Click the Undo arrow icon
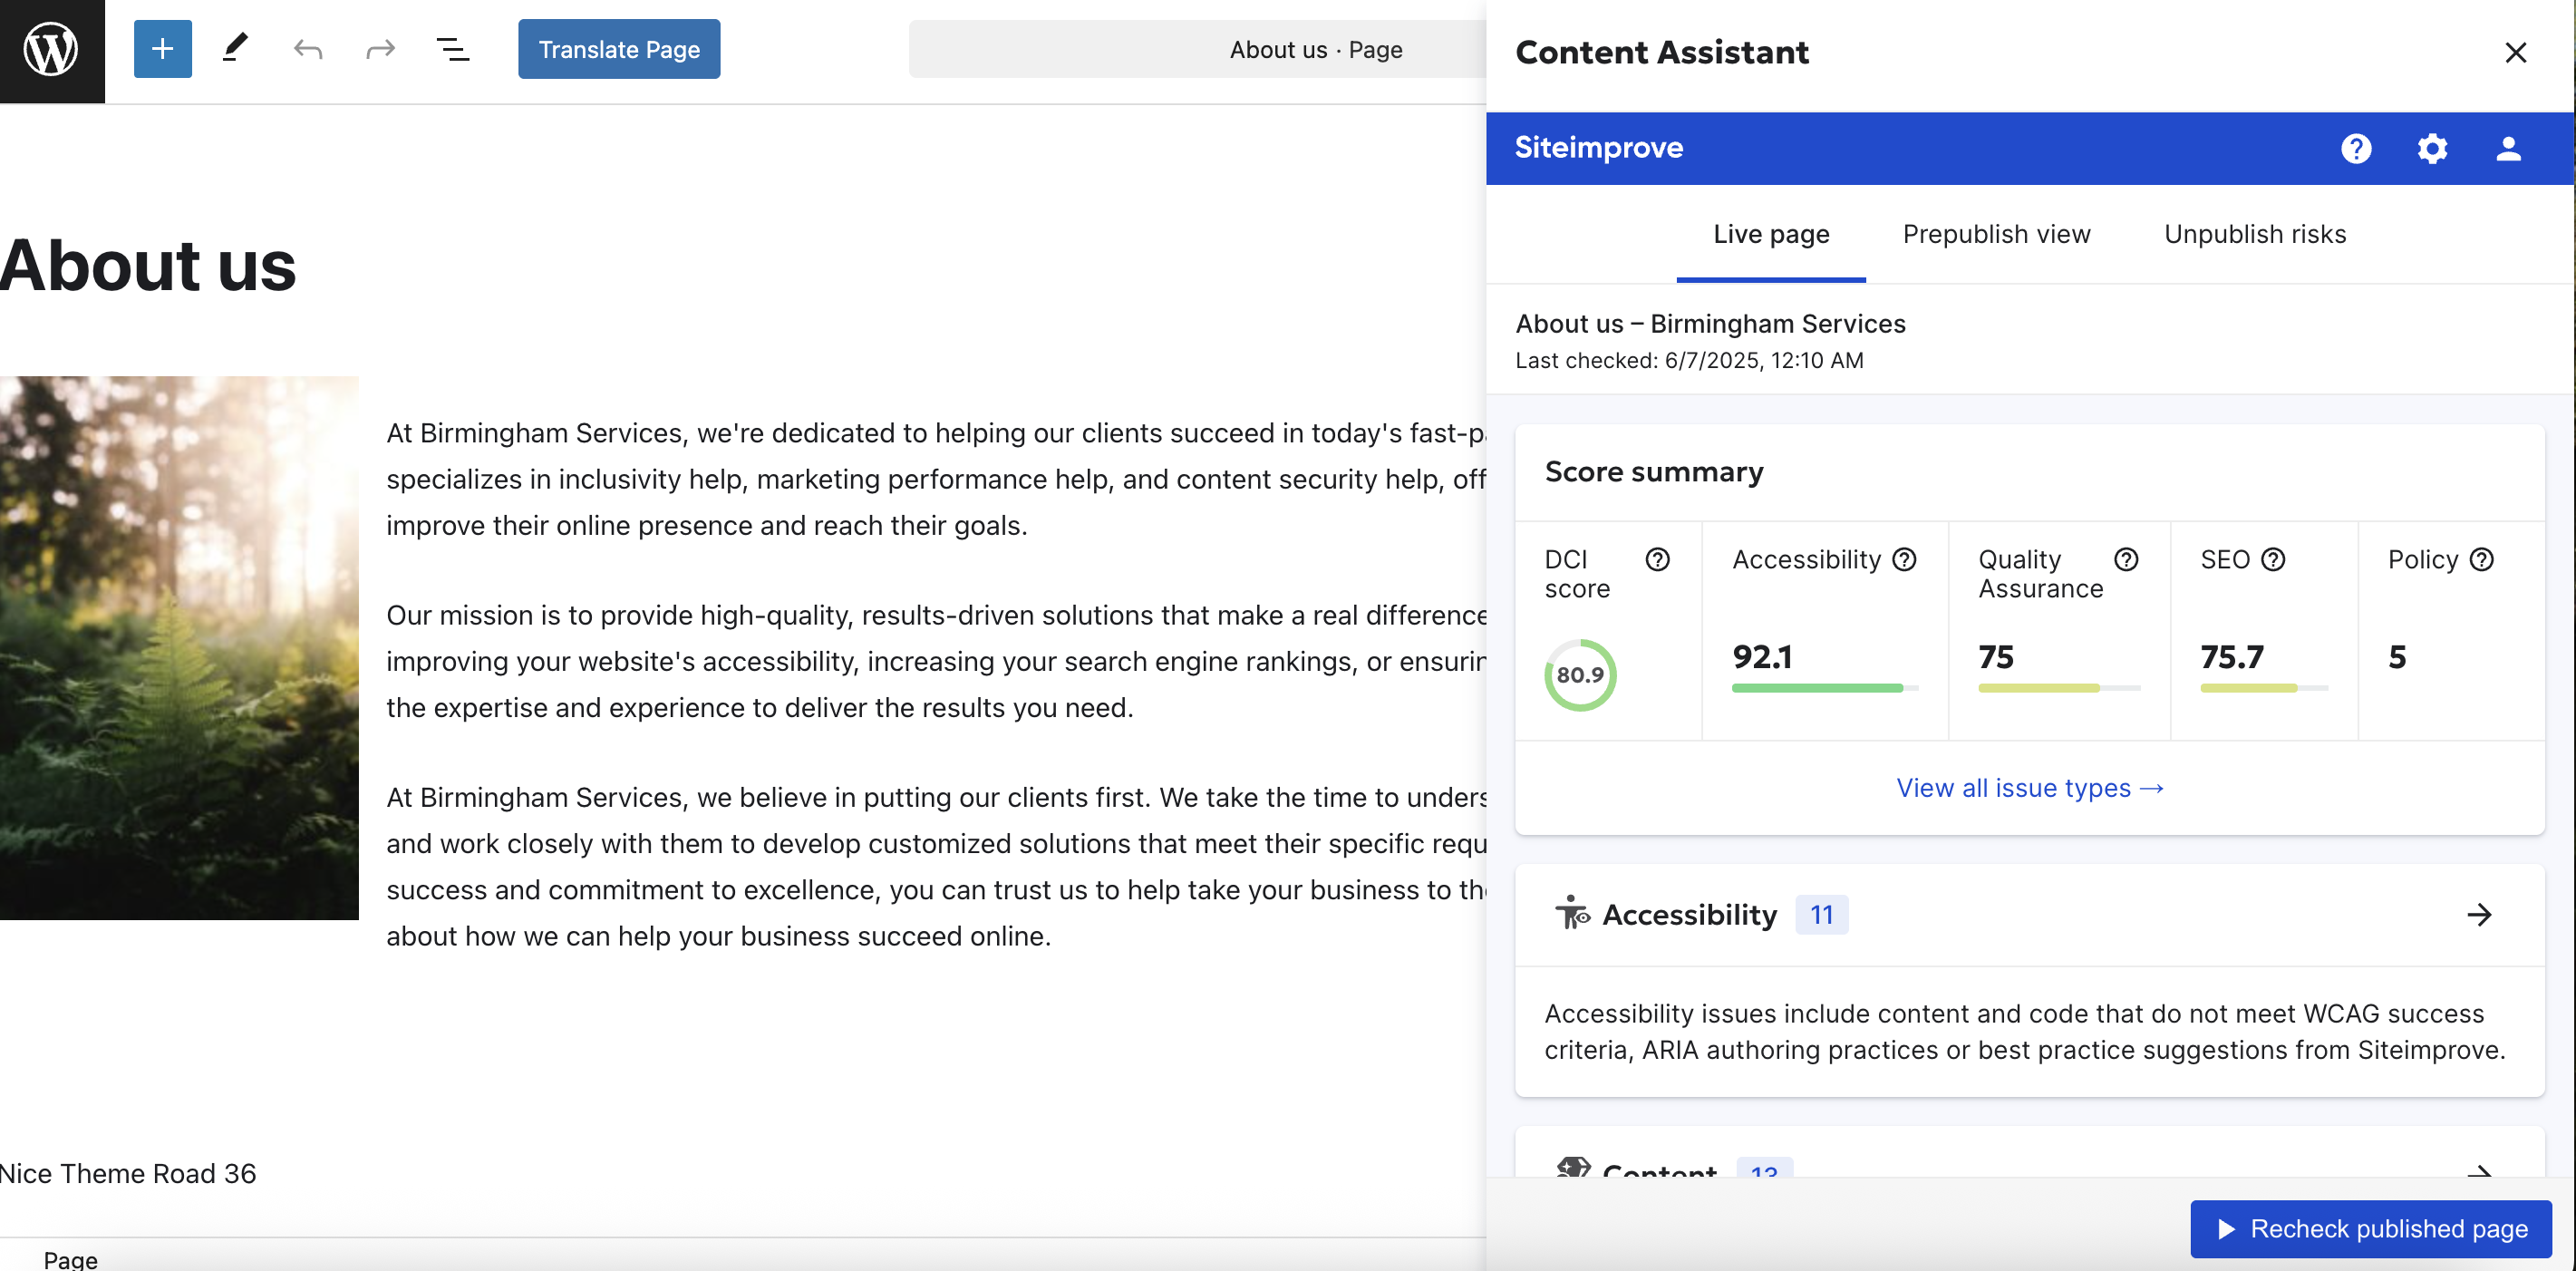2576x1271 pixels. pyautogui.click(x=308, y=49)
